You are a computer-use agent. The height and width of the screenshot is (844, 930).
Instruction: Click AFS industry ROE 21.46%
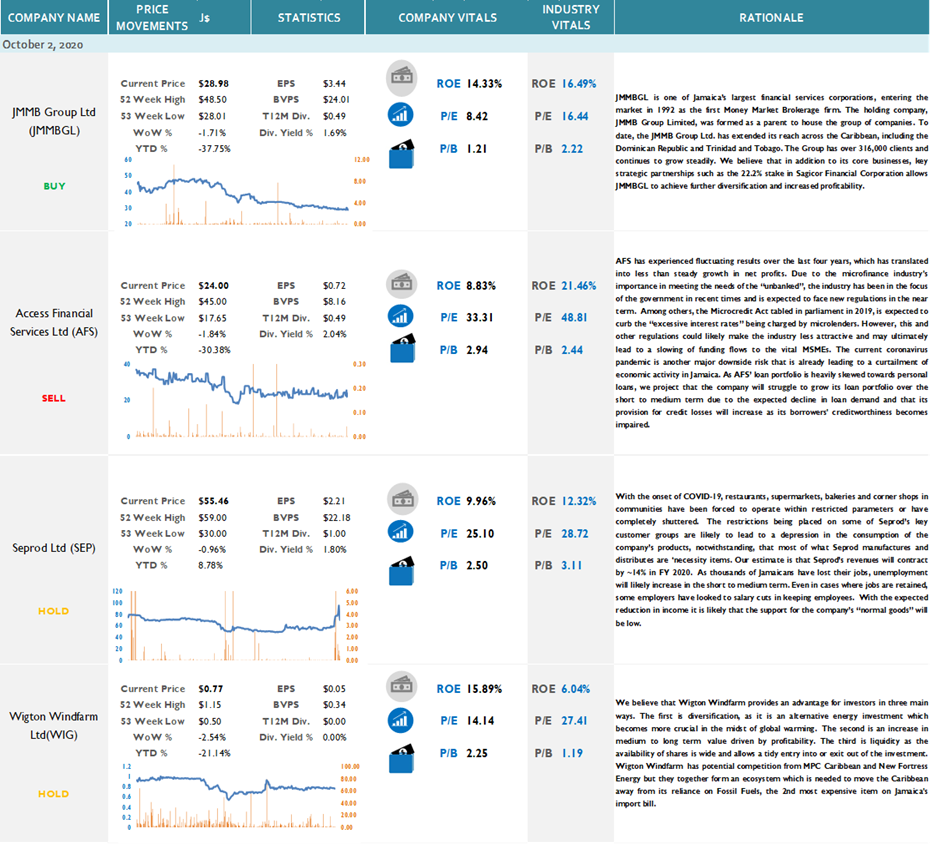[x=579, y=285]
